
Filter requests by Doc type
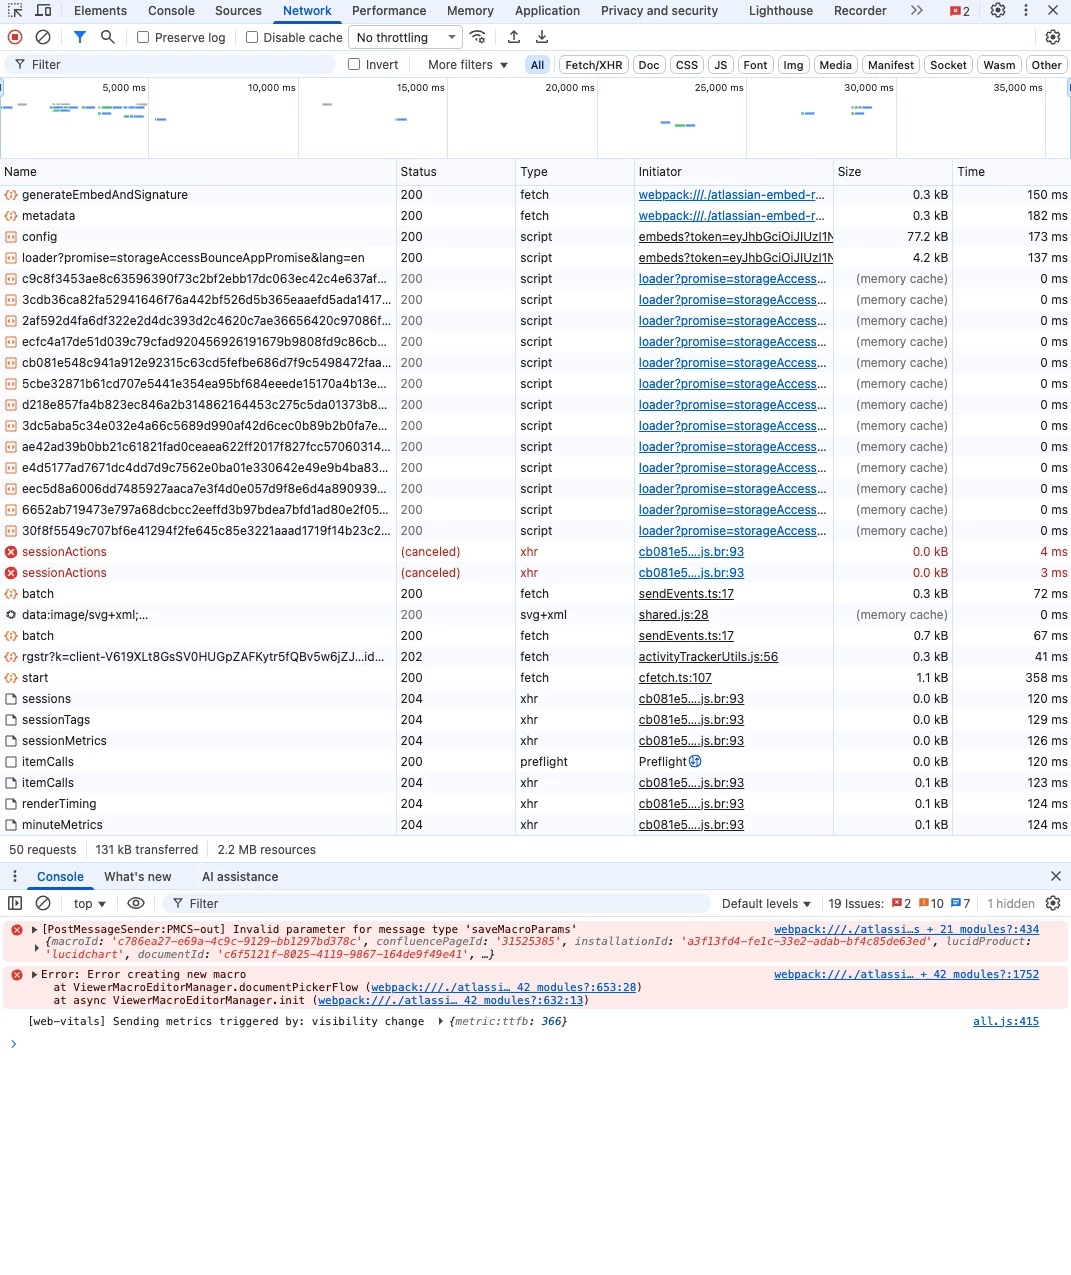coord(649,65)
